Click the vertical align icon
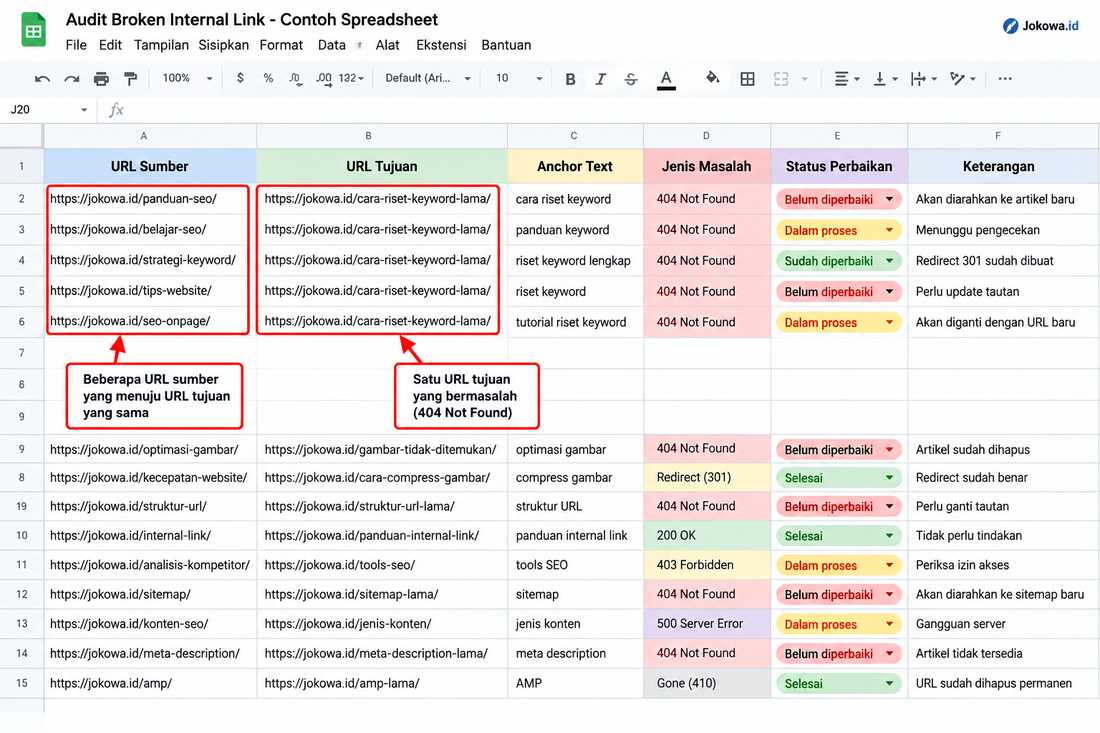Screen dimensions: 1100x733 click(879, 79)
